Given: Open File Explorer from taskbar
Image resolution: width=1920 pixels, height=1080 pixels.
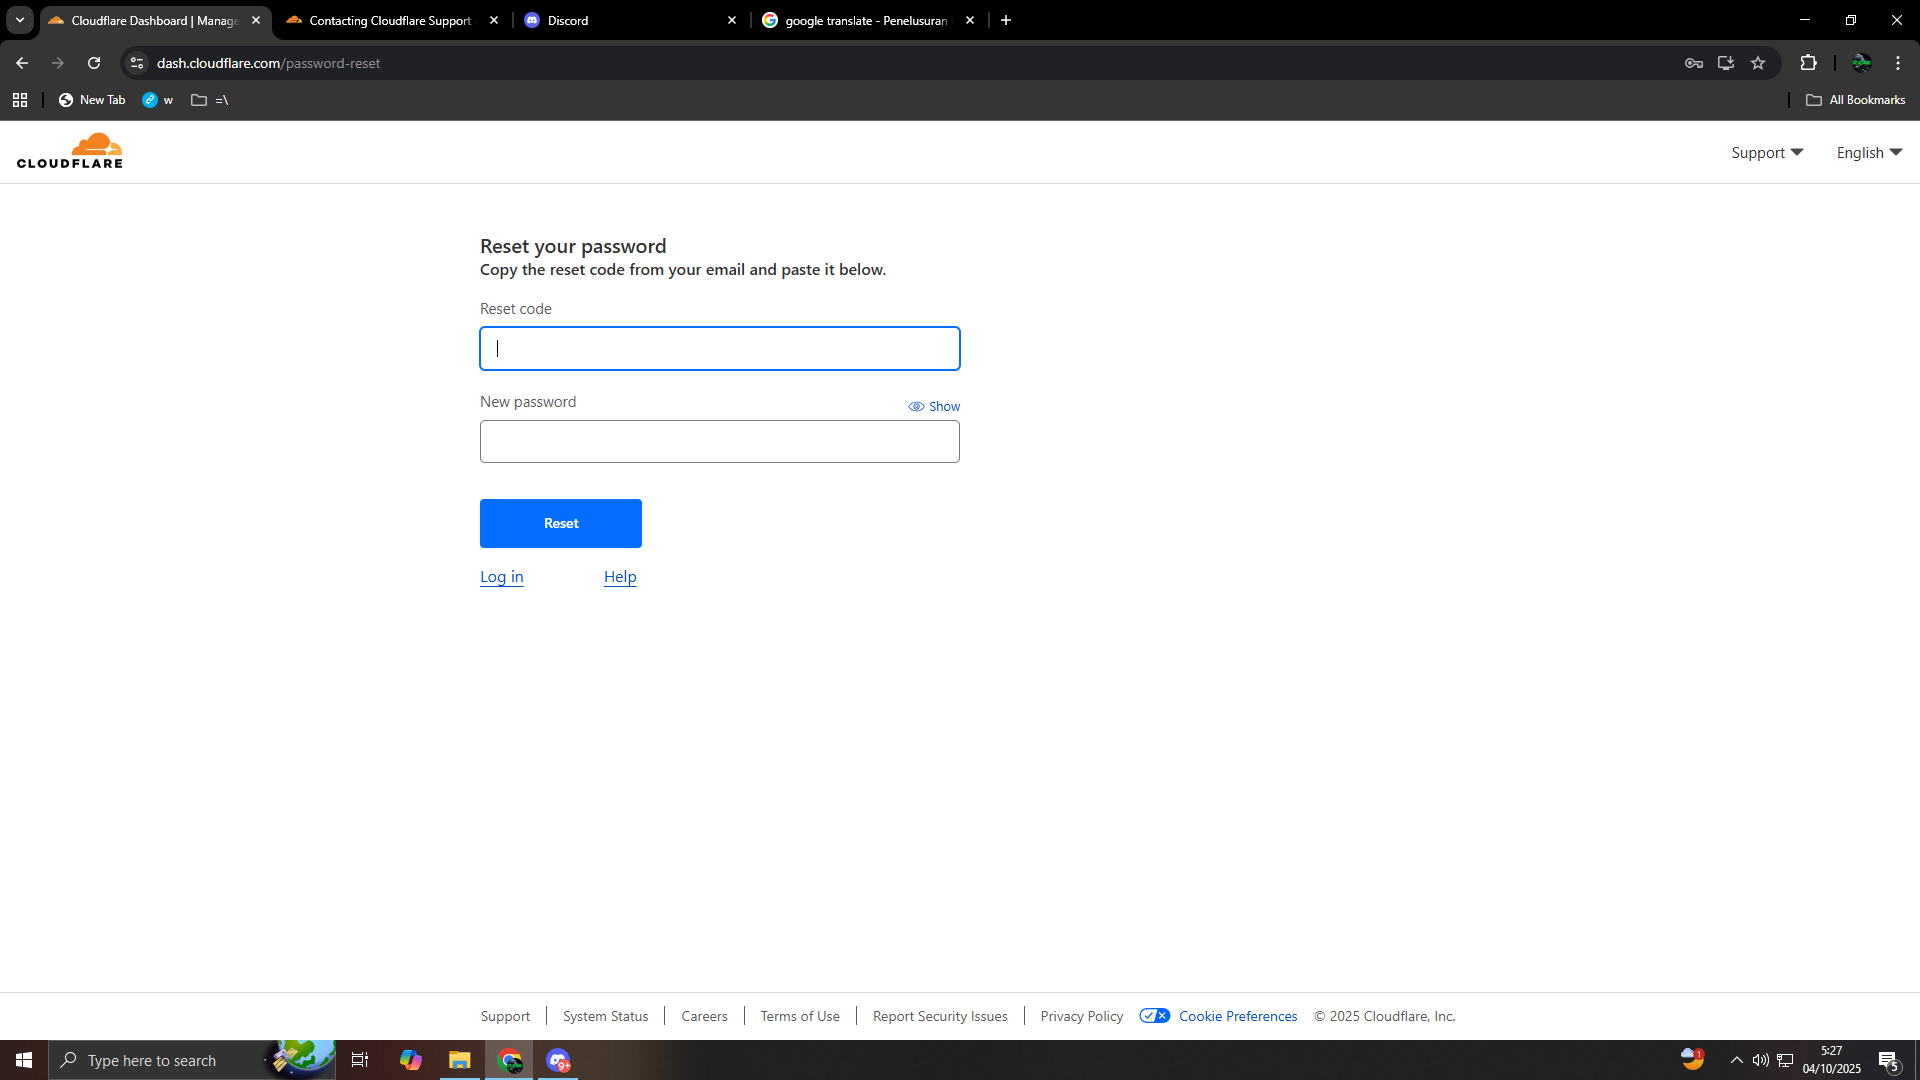Looking at the screenshot, I should click(x=459, y=1060).
